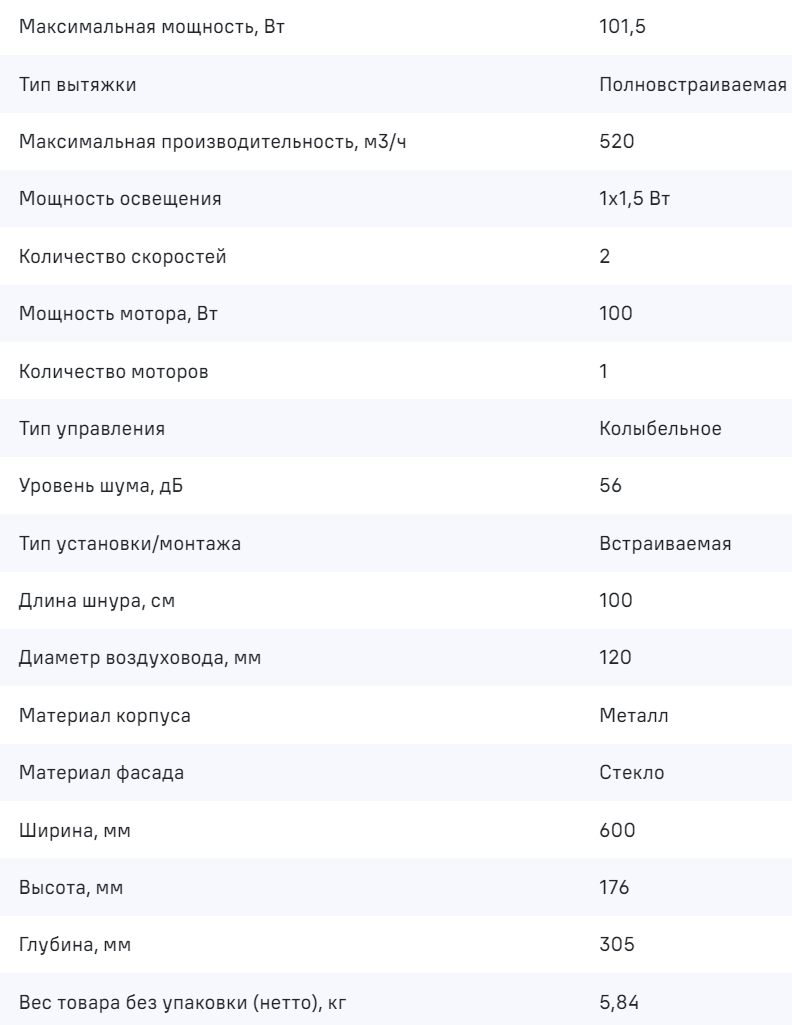Click the 'Максимальная мощность, Вт' label
The width and height of the screenshot is (792, 1025).
pyautogui.click(x=152, y=27)
